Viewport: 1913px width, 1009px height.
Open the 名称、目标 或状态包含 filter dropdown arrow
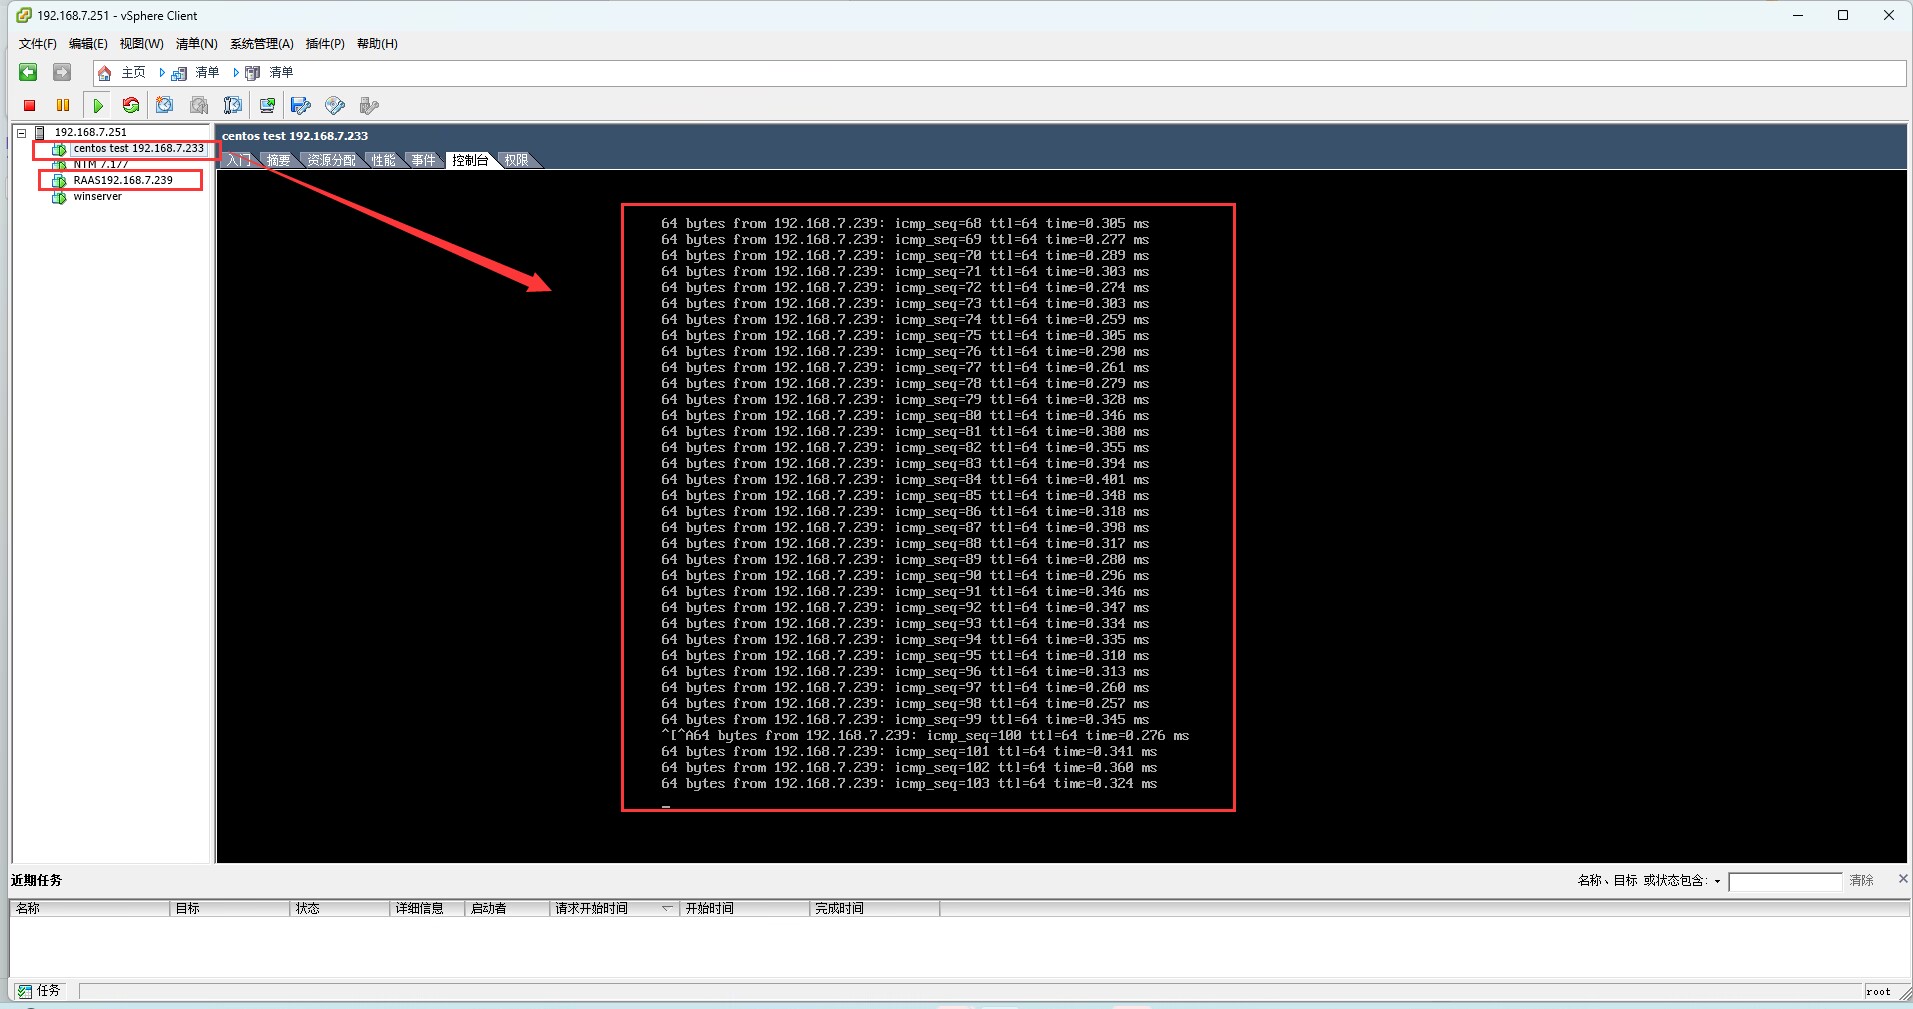point(1717,881)
